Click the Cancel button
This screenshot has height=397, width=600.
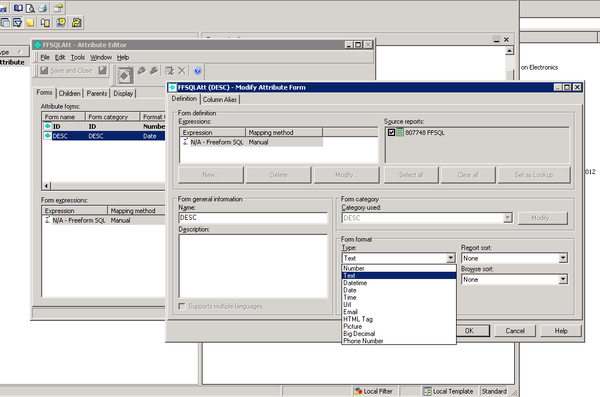tap(515, 331)
